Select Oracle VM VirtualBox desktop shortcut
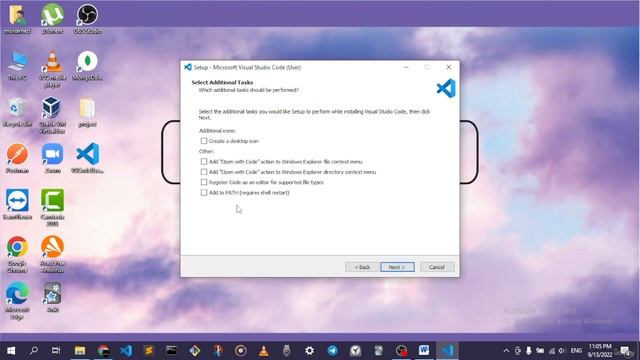640x360 pixels. tap(52, 115)
